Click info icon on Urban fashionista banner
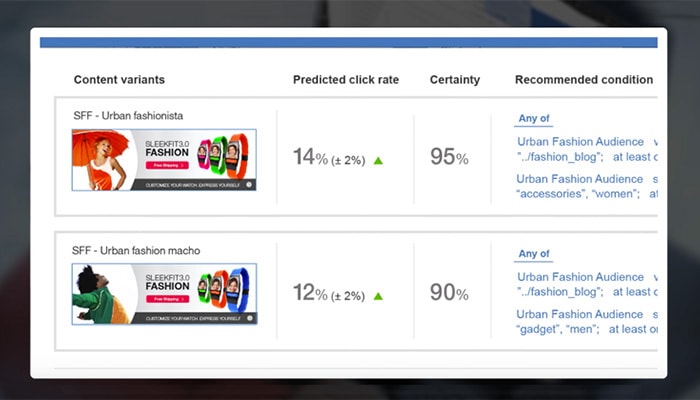This screenshot has width=700, height=400. point(250,184)
